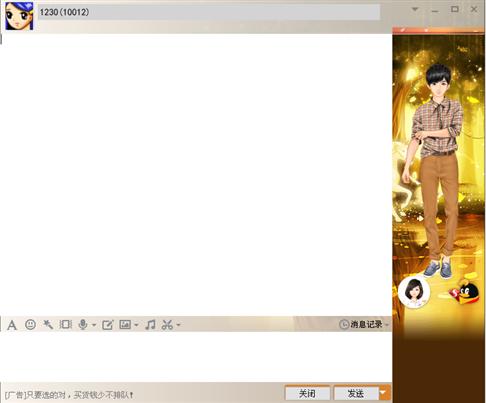
Task: Click the music note icon
Action: pyautogui.click(x=150, y=324)
